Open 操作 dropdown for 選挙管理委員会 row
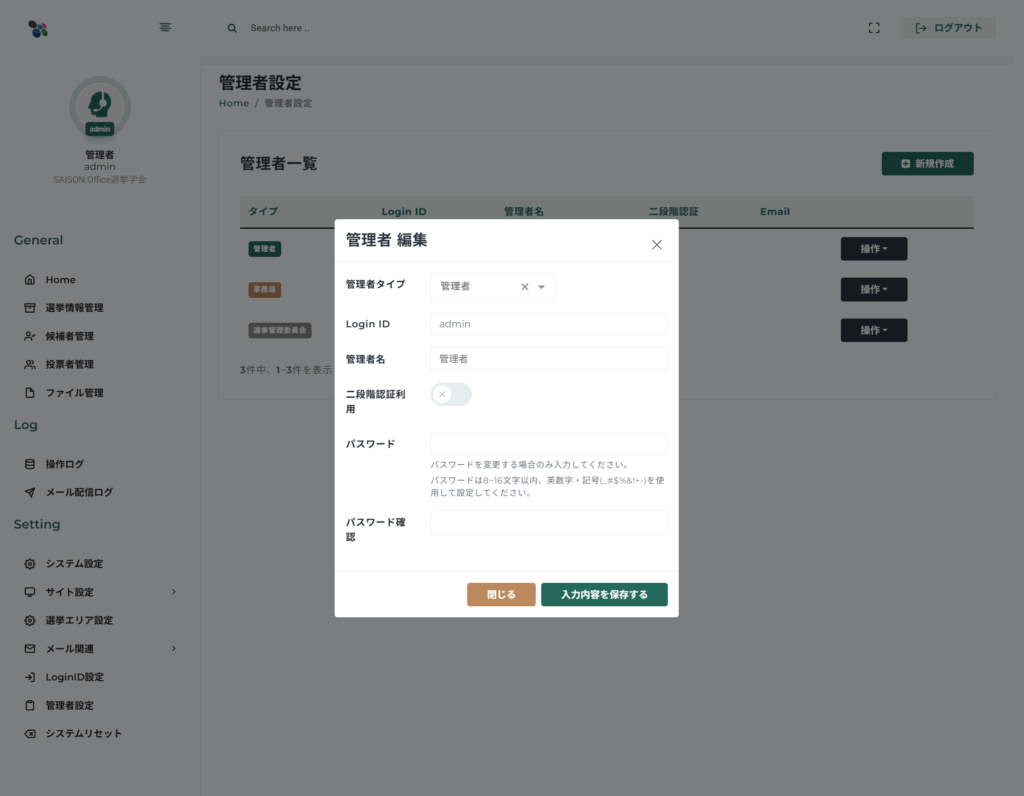1024x796 pixels. (874, 330)
